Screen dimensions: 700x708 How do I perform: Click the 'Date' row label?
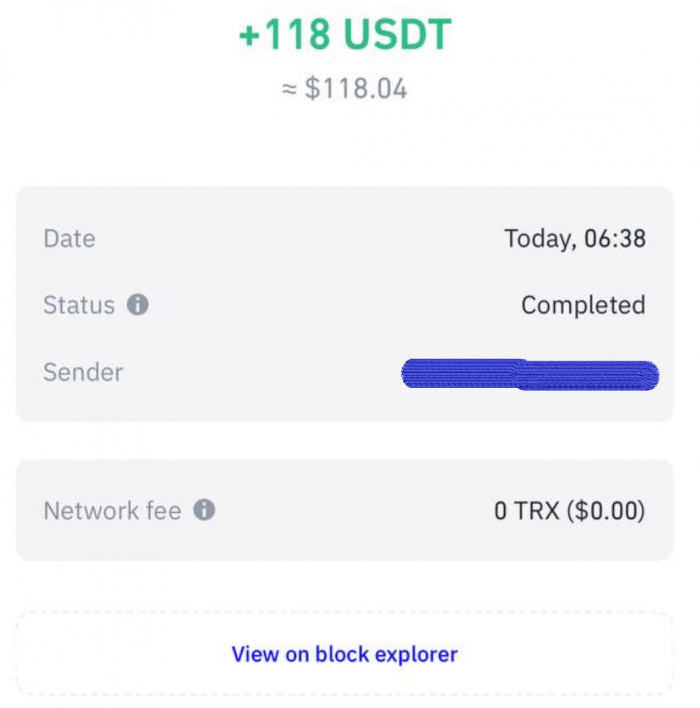(69, 239)
